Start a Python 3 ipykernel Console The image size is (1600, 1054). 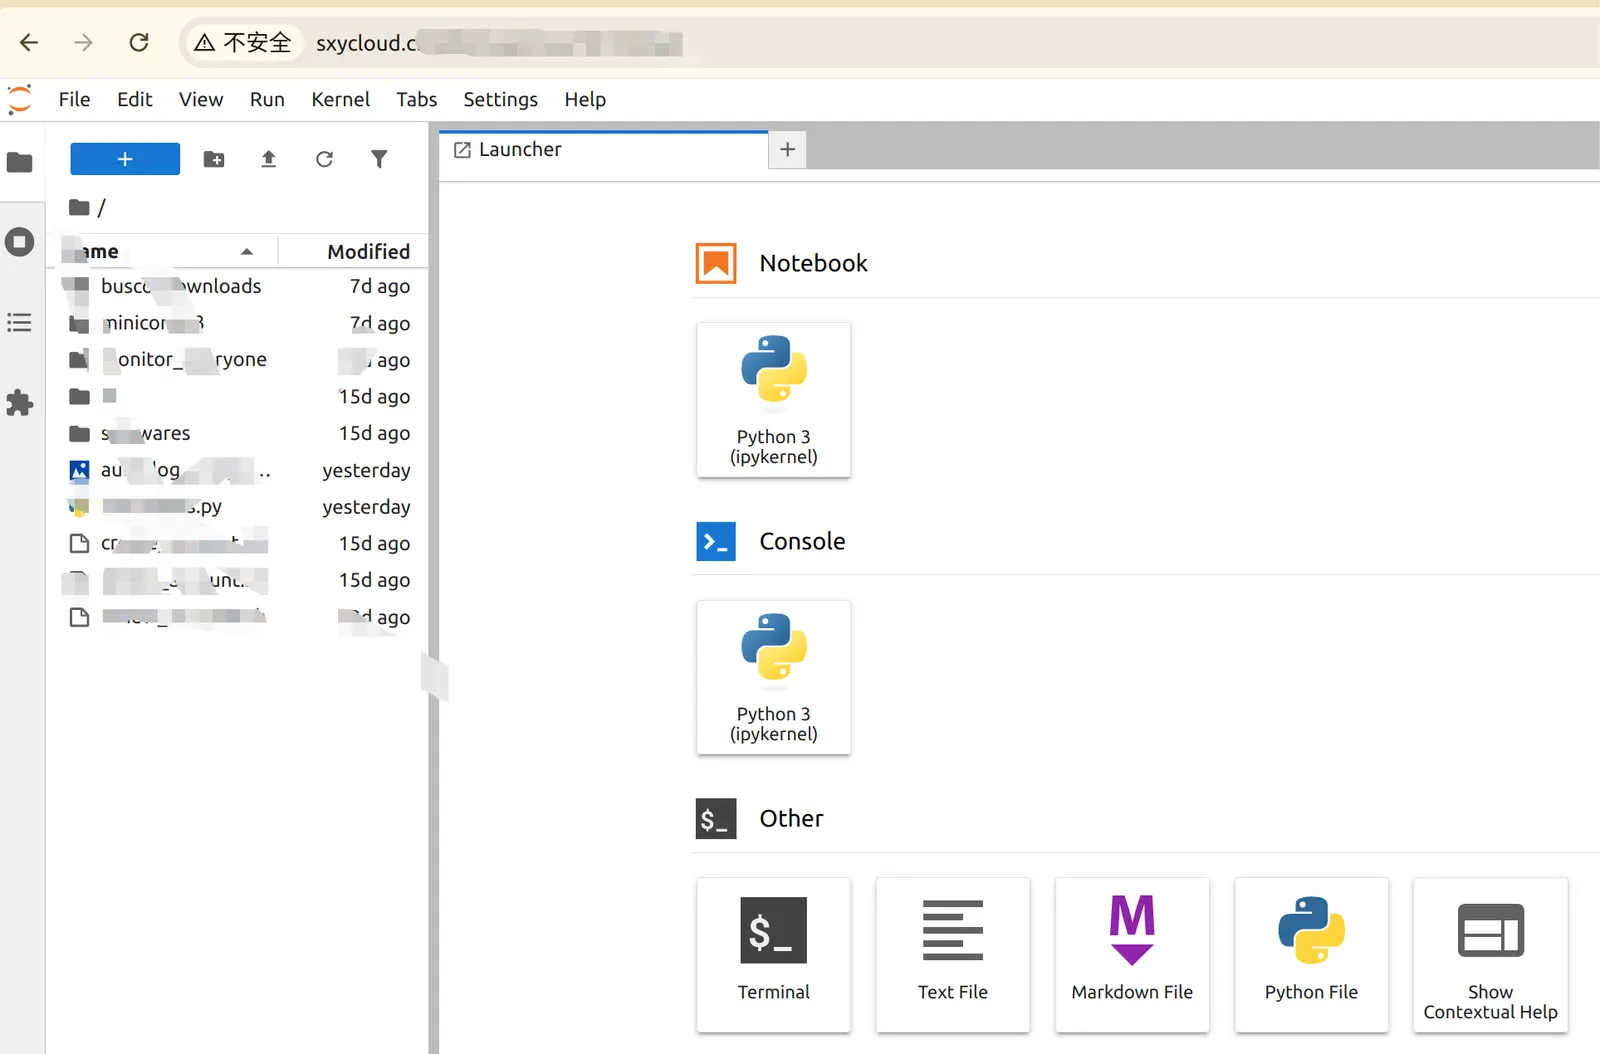point(773,677)
